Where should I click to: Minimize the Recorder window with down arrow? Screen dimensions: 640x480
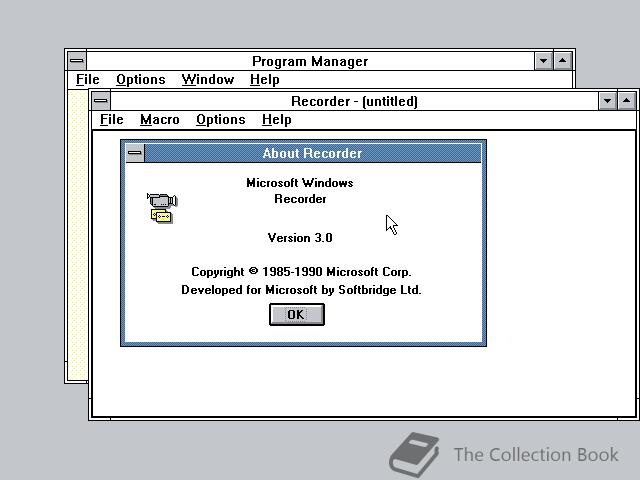click(x=607, y=101)
